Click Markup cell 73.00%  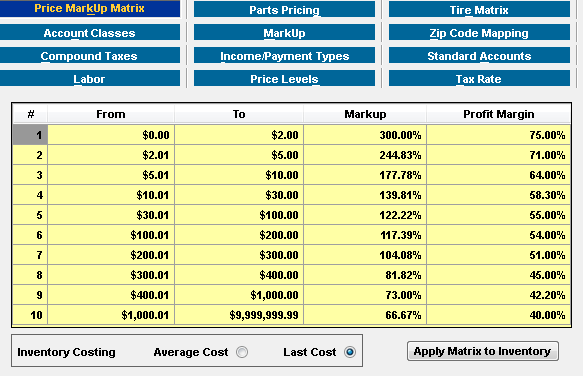(365, 295)
